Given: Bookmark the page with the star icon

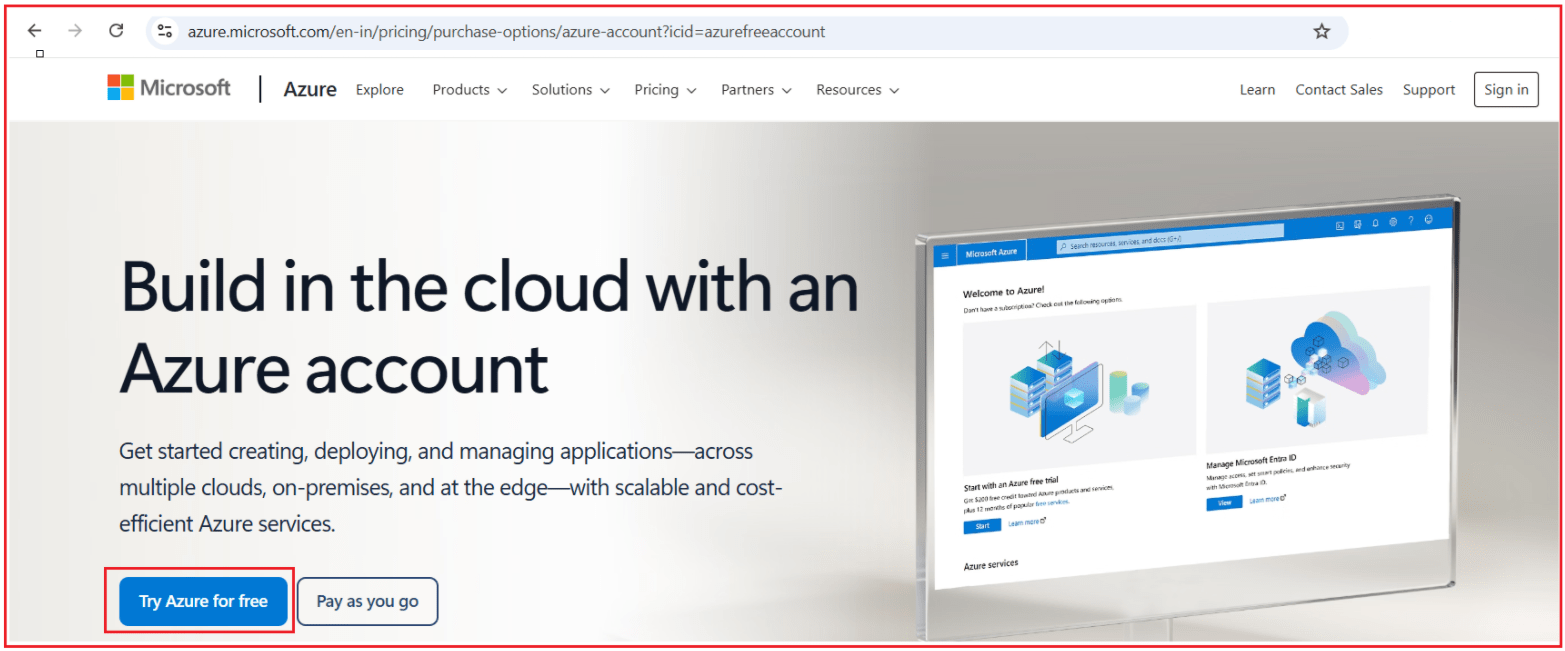Looking at the screenshot, I should 1322,31.
